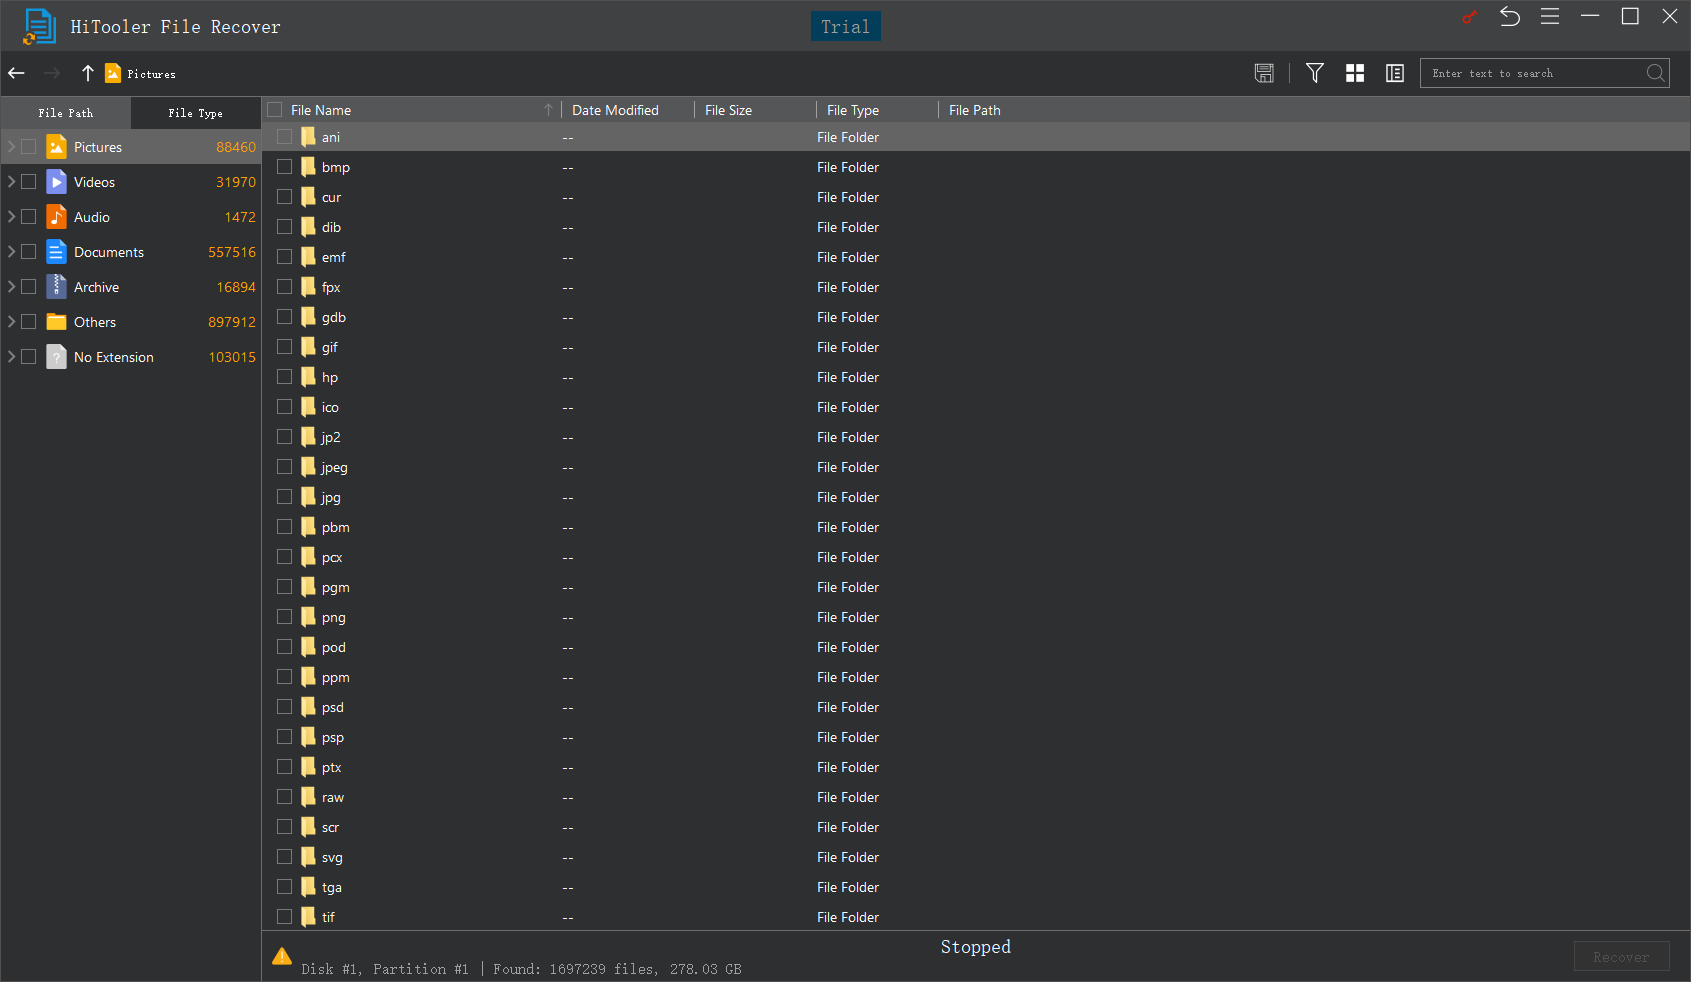Click the save scan result icon
This screenshot has height=982, width=1691.
(1264, 72)
